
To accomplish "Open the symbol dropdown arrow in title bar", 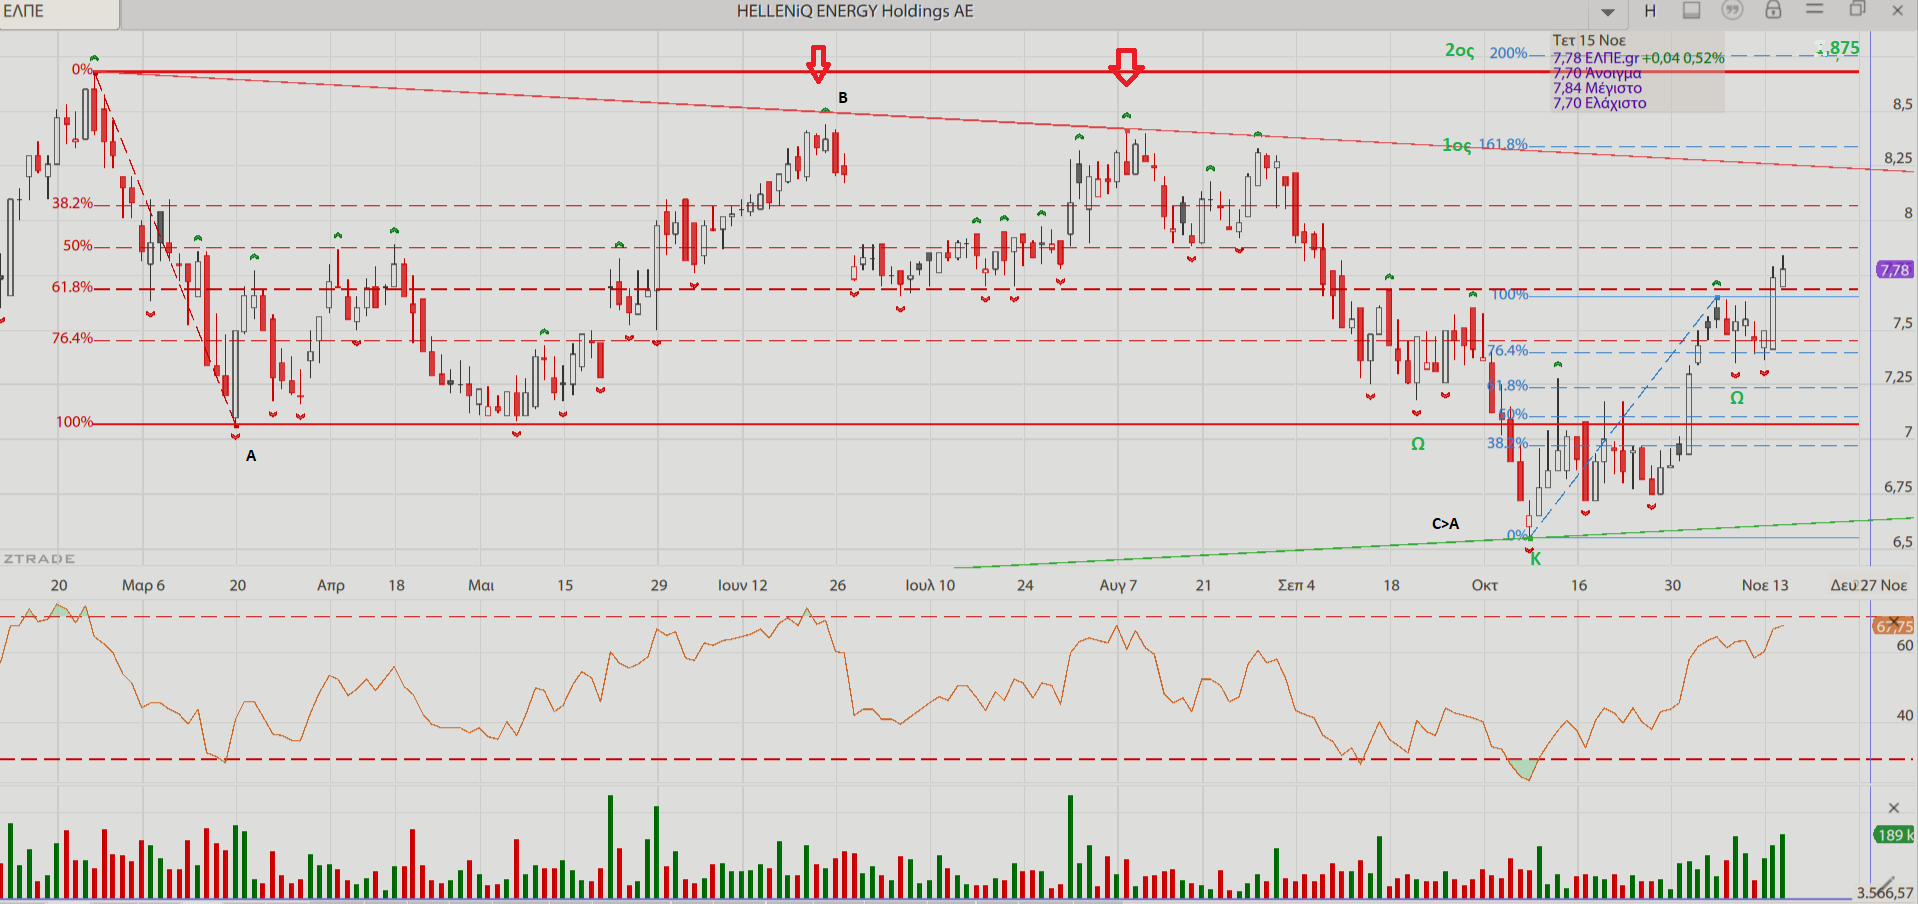I will point(1608,12).
